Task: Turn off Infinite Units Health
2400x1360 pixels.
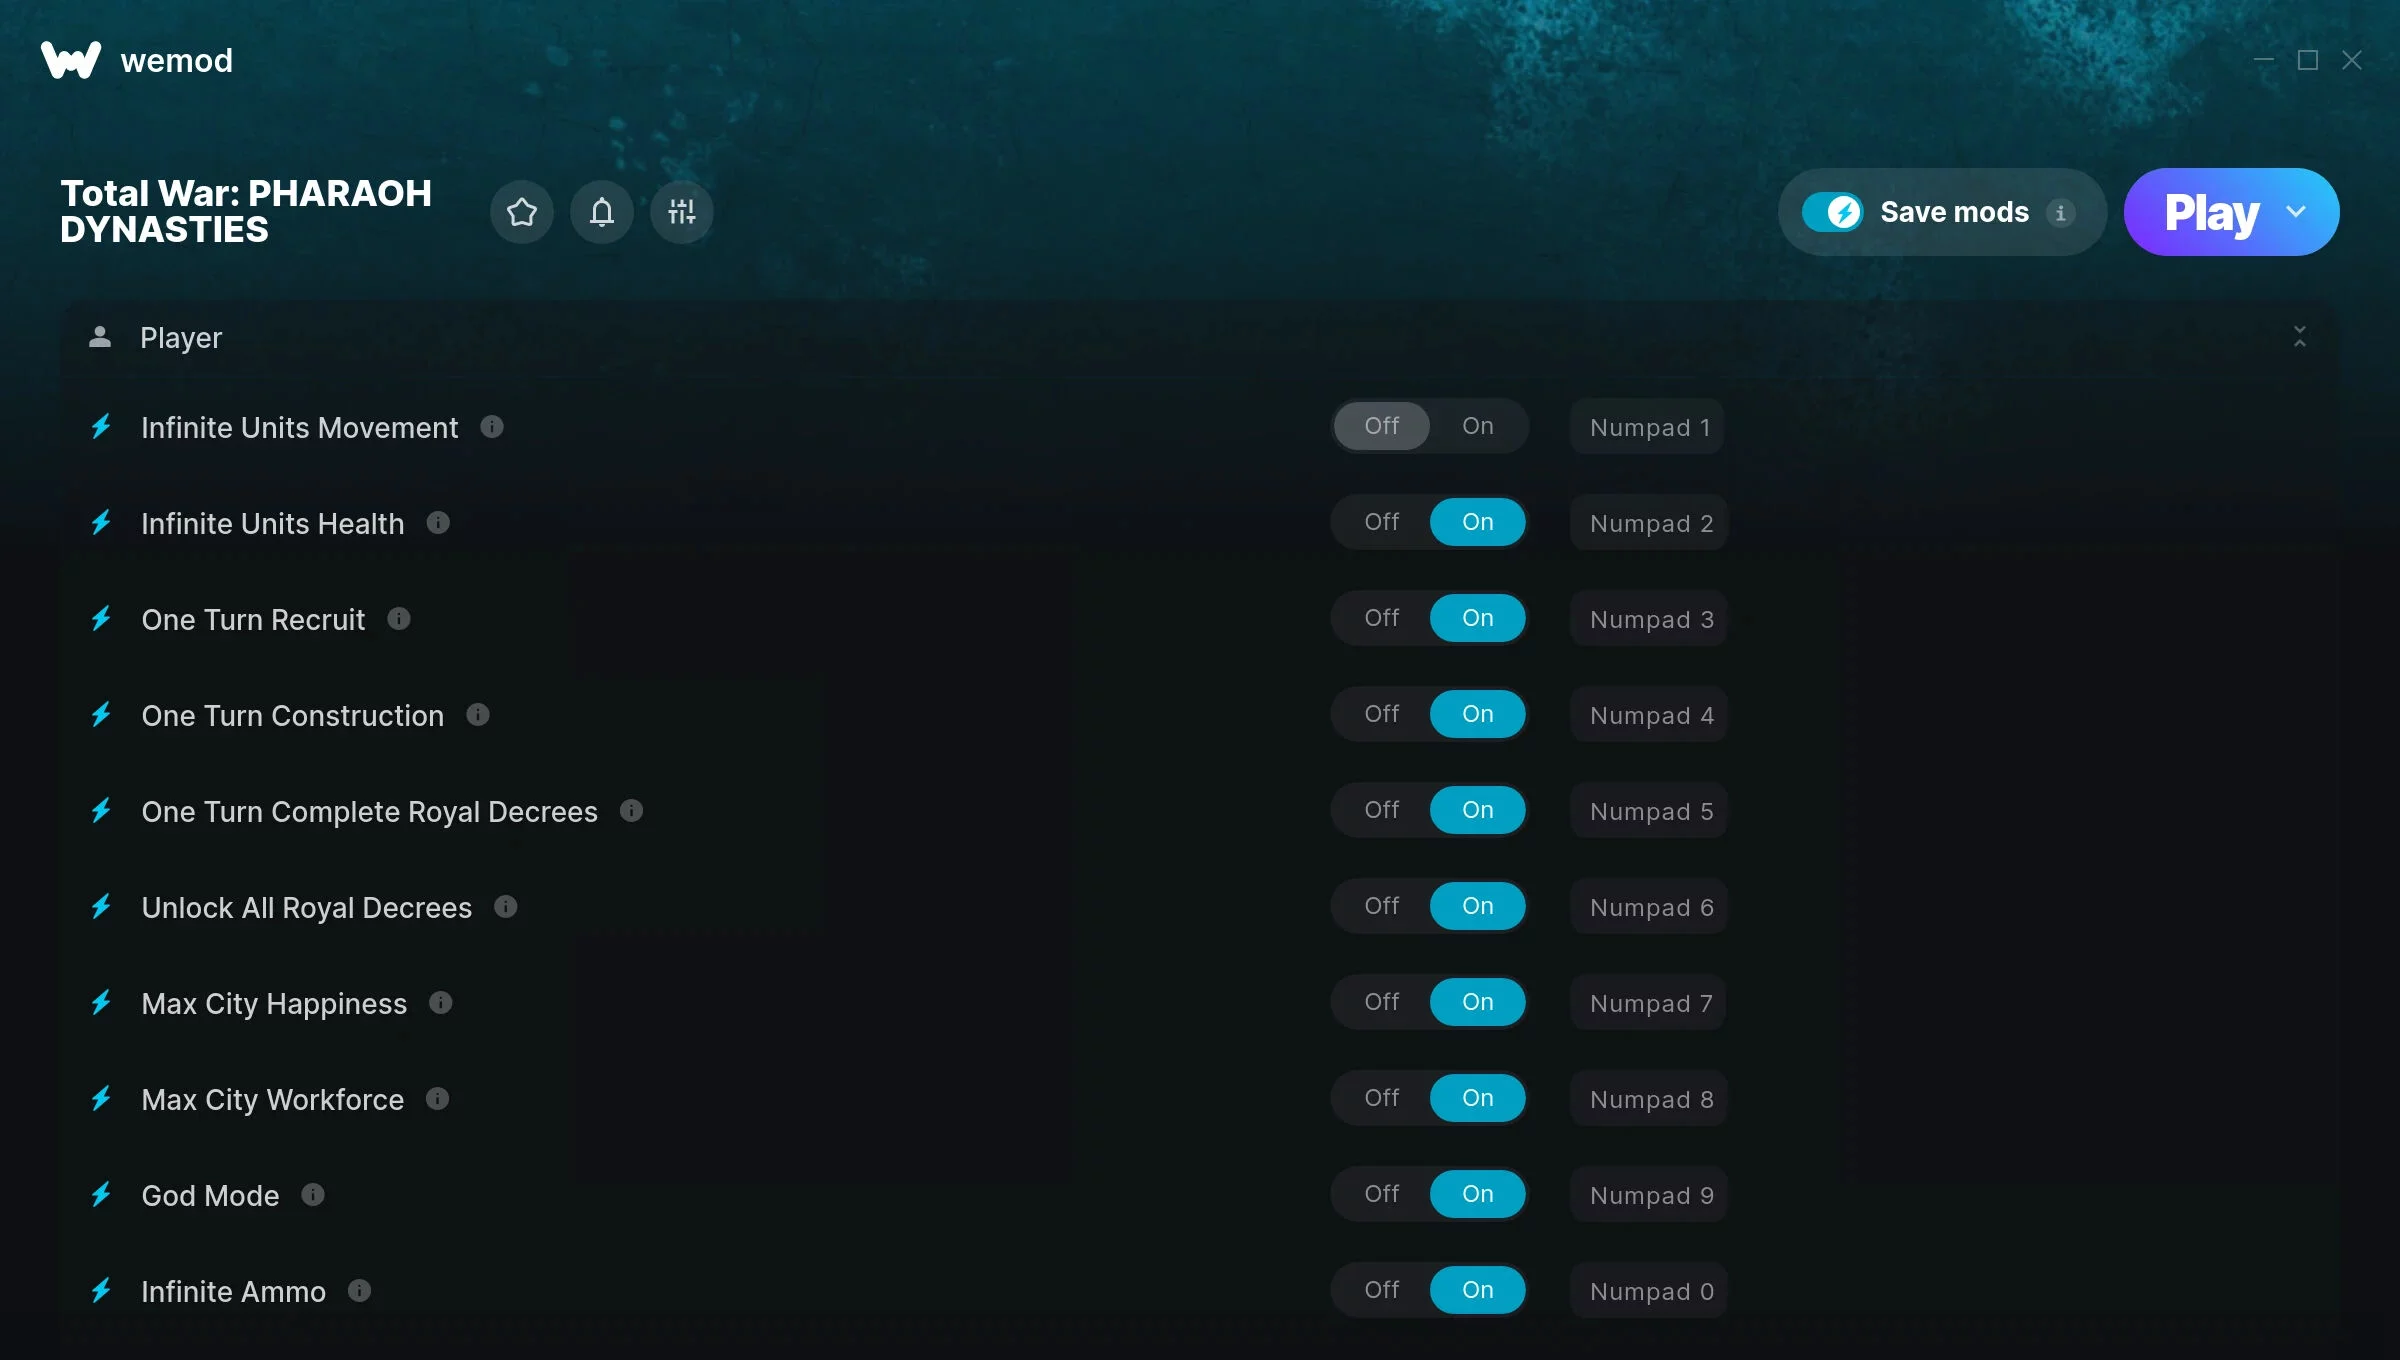Action: (x=1382, y=522)
